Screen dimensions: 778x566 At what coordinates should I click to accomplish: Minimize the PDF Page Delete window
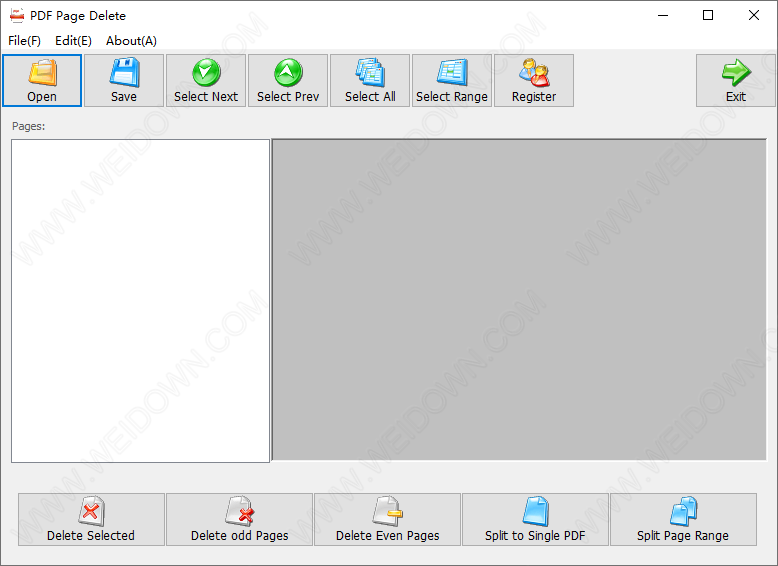[x=663, y=15]
